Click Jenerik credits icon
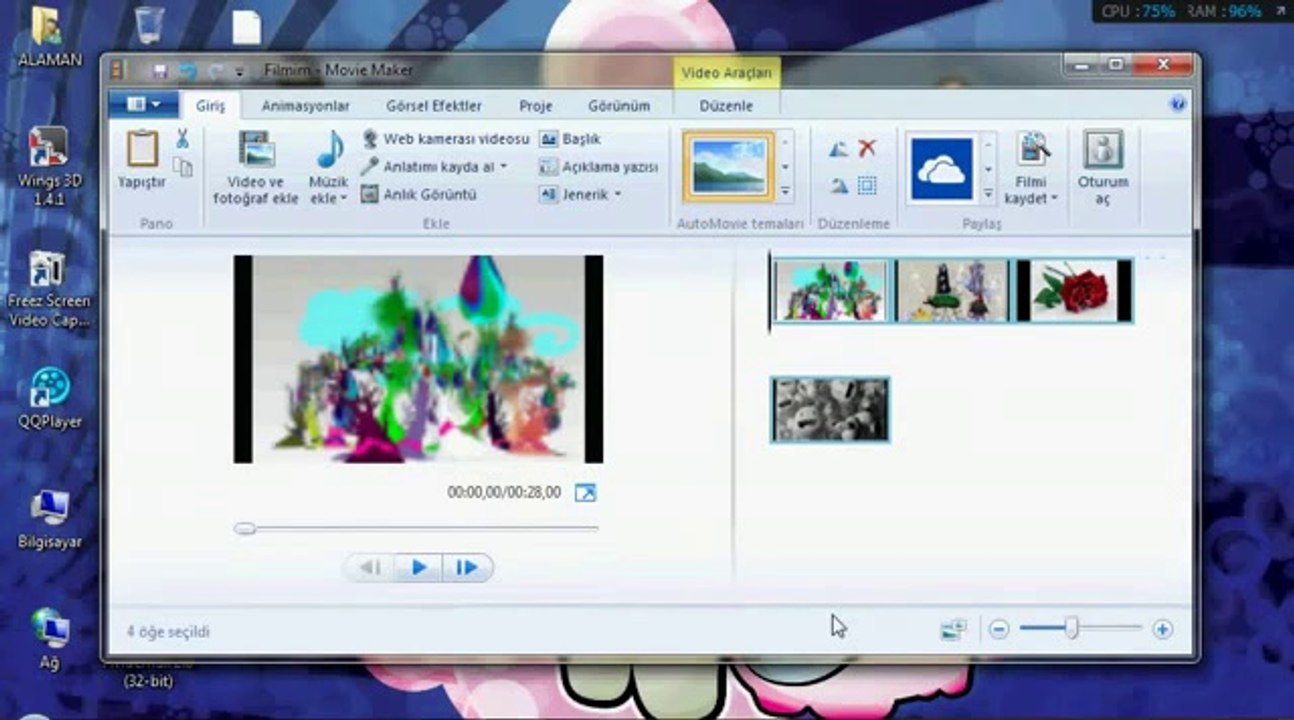This screenshot has height=720, width=1294. tap(548, 194)
